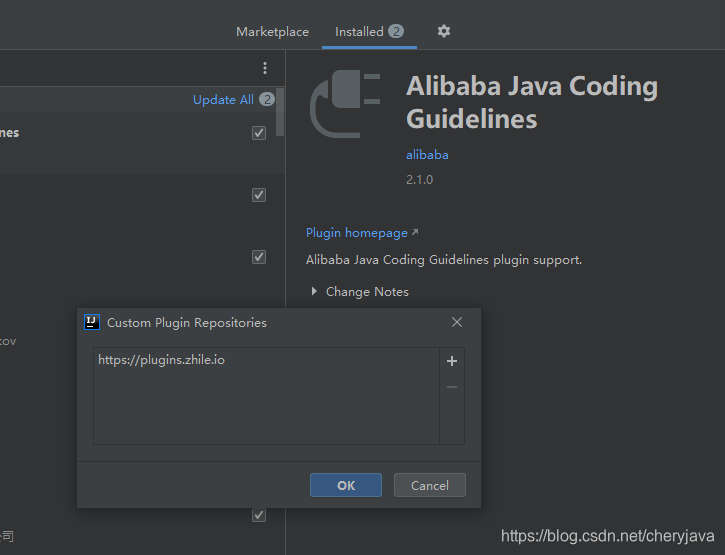Open the three-dot options menu
Image resolution: width=725 pixels, height=555 pixels.
point(265,68)
